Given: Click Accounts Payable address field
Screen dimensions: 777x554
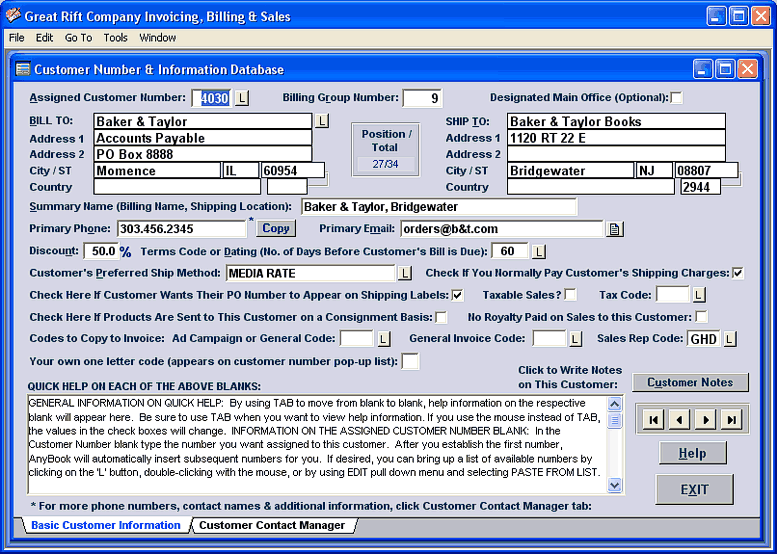Looking at the screenshot, I should click(x=203, y=138).
